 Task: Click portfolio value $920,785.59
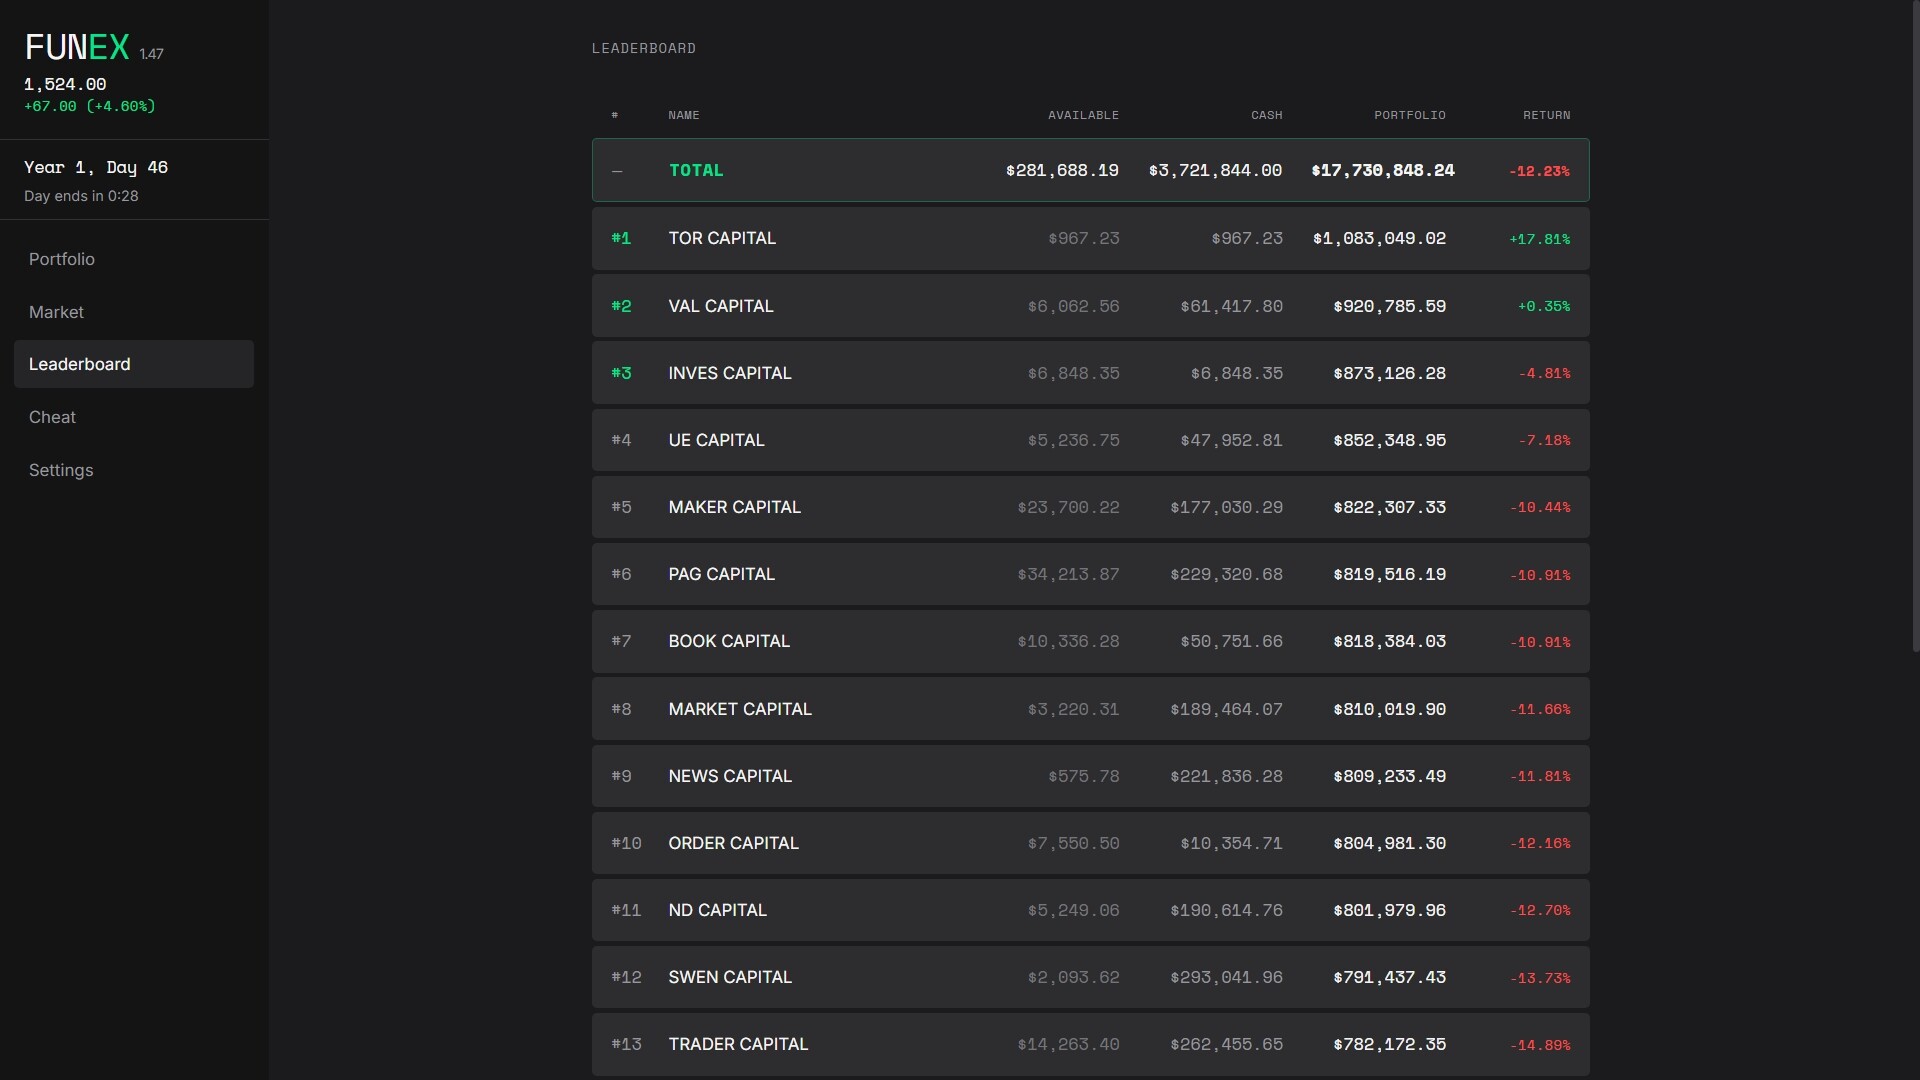point(1389,306)
